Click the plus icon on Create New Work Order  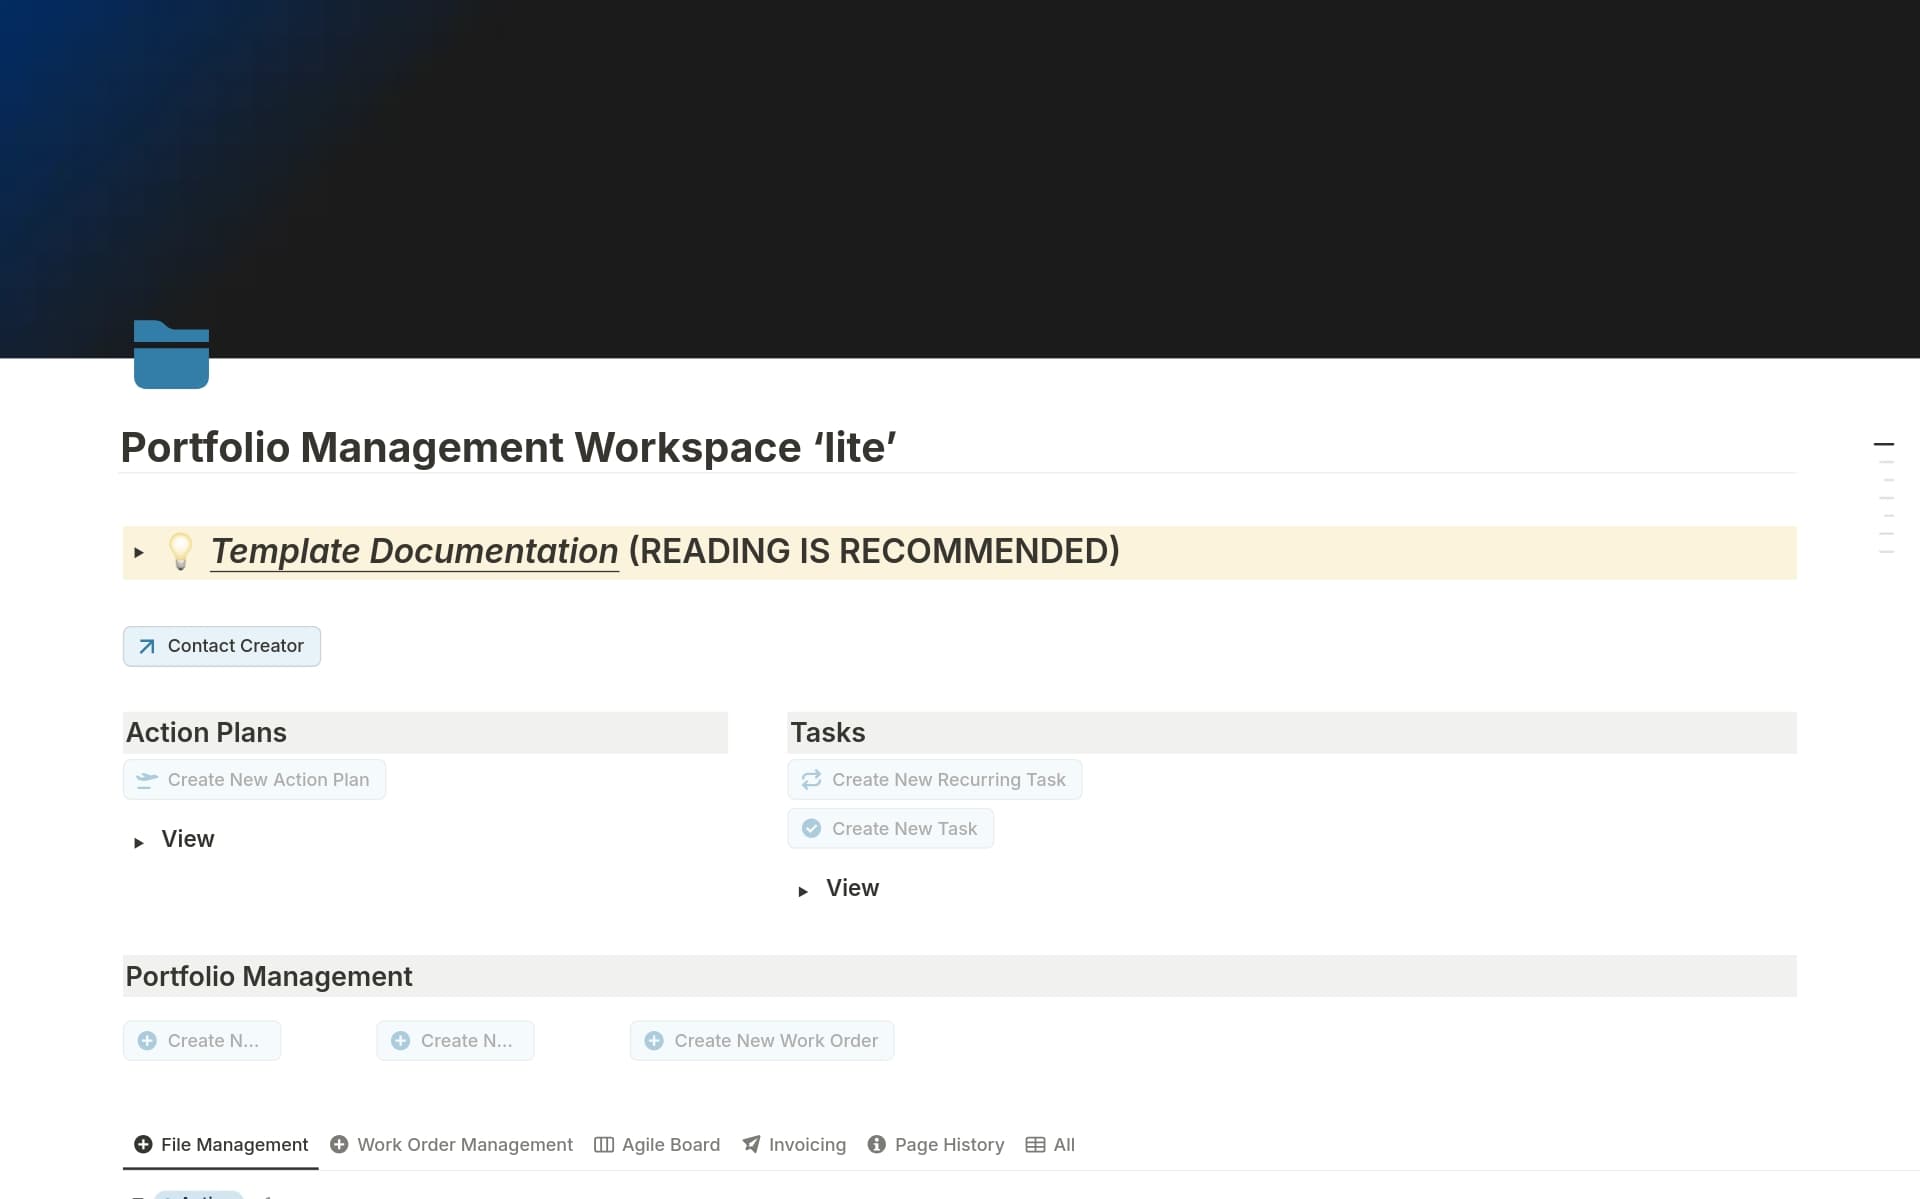click(655, 1040)
